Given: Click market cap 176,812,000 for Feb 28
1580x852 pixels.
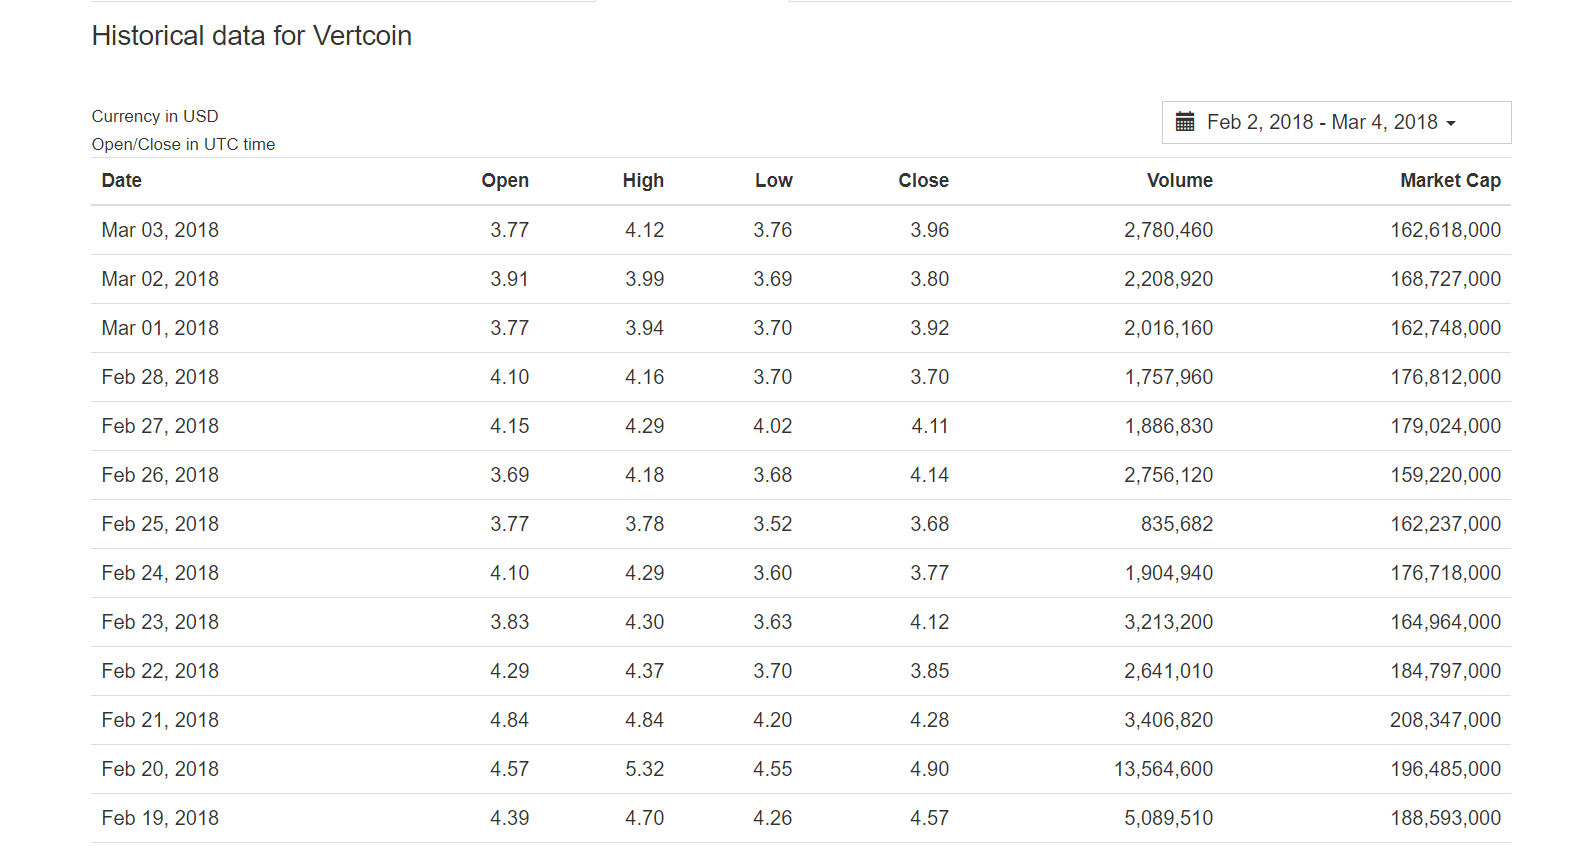Looking at the screenshot, I should tap(1445, 377).
